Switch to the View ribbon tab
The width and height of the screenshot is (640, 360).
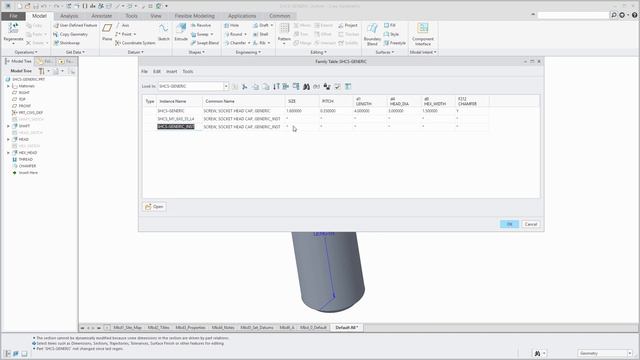tap(156, 16)
